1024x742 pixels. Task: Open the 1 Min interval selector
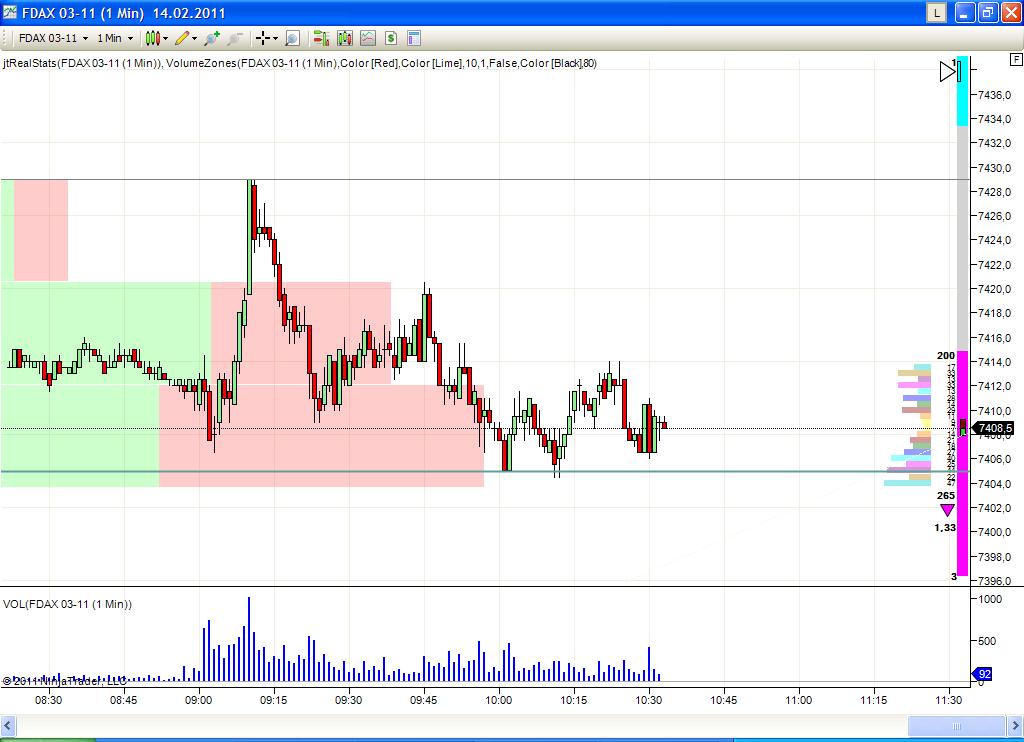(x=115, y=39)
